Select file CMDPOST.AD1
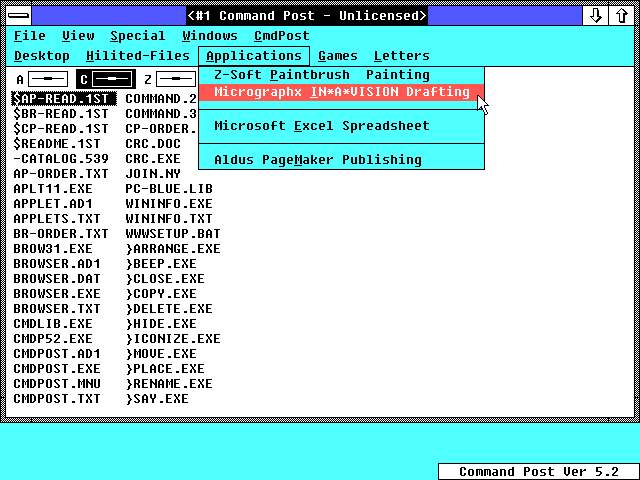Image resolution: width=640 pixels, height=480 pixels. (57, 353)
